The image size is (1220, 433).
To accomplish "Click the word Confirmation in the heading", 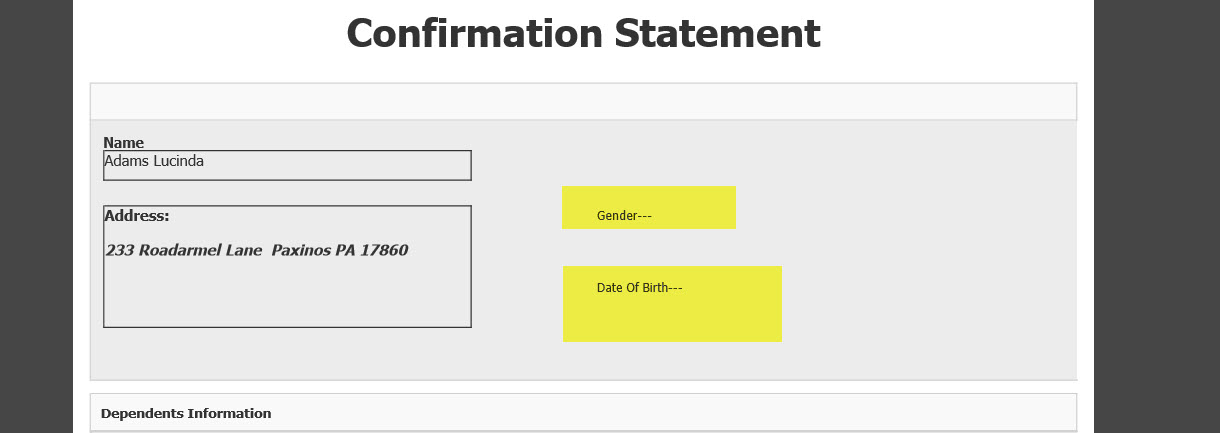I will [x=474, y=33].
